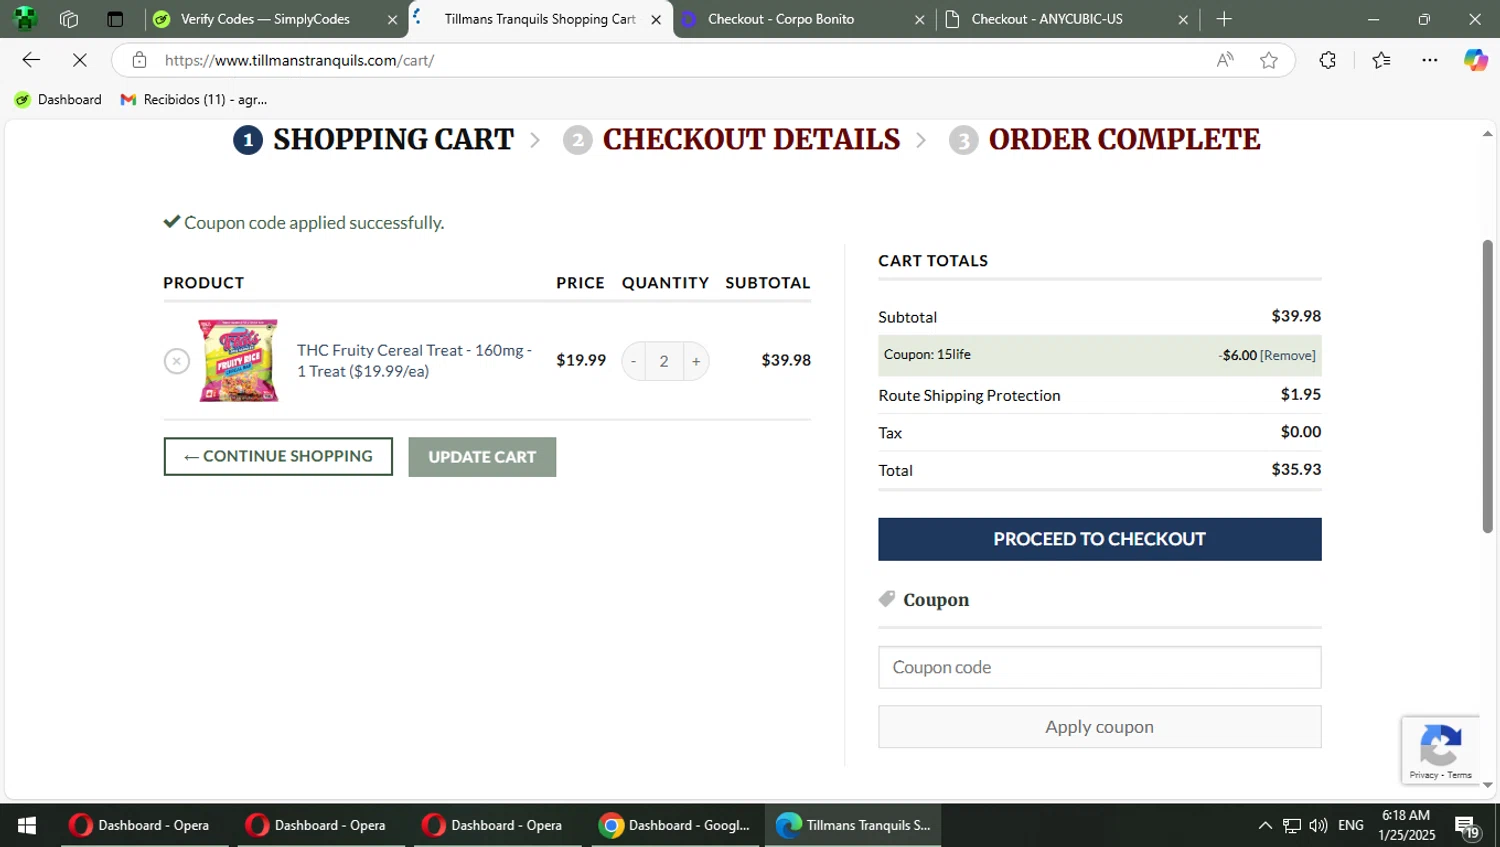
Task: Open network status tray icon
Action: pyautogui.click(x=1292, y=825)
